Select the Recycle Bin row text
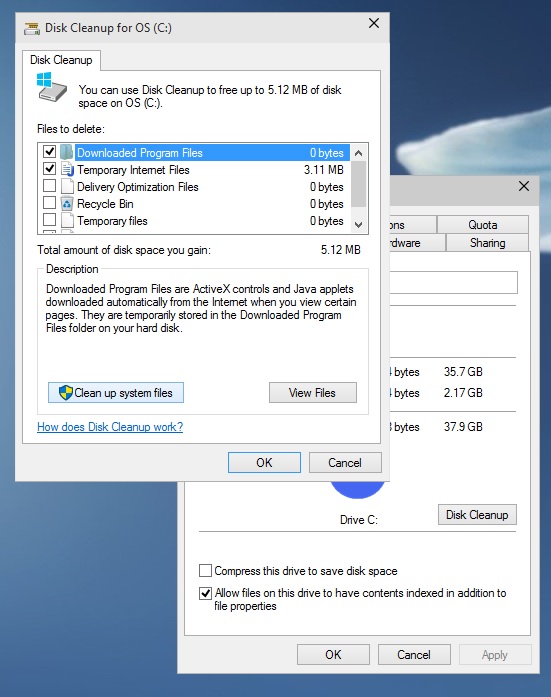Viewport: 551px width, 697px height. point(105,204)
